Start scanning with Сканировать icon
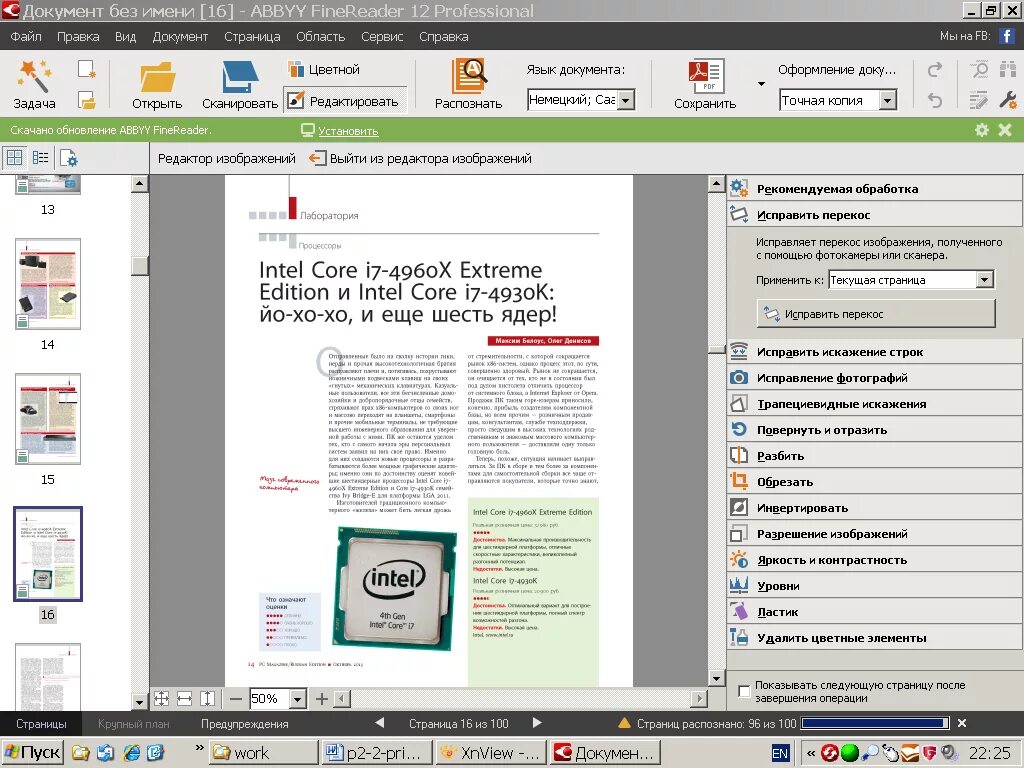The width and height of the screenshot is (1024, 768). click(x=240, y=84)
